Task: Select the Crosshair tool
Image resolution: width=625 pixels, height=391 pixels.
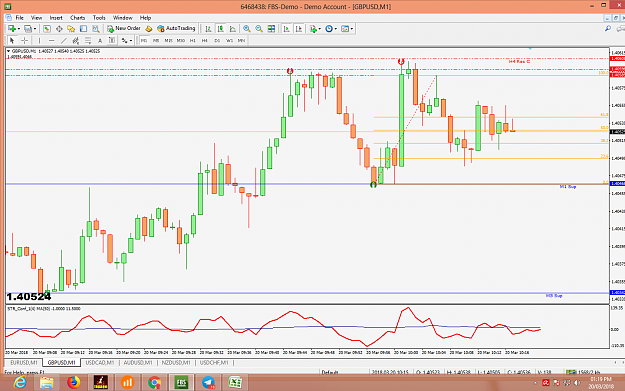Action: pos(24,40)
